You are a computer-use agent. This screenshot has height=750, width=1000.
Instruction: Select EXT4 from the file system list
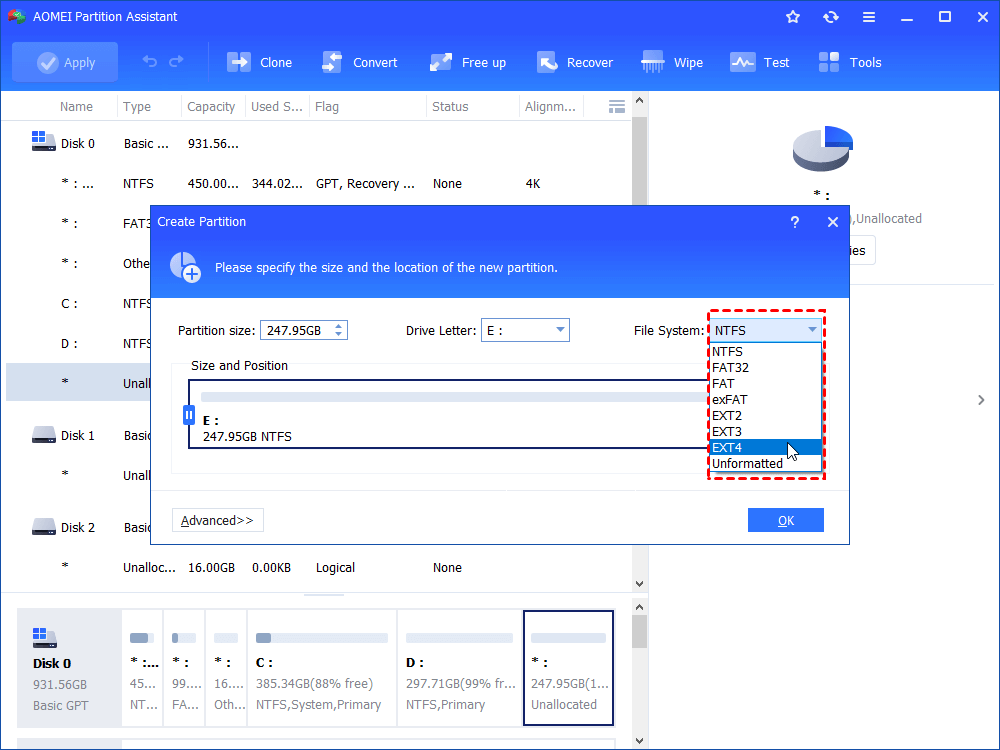click(x=730, y=447)
